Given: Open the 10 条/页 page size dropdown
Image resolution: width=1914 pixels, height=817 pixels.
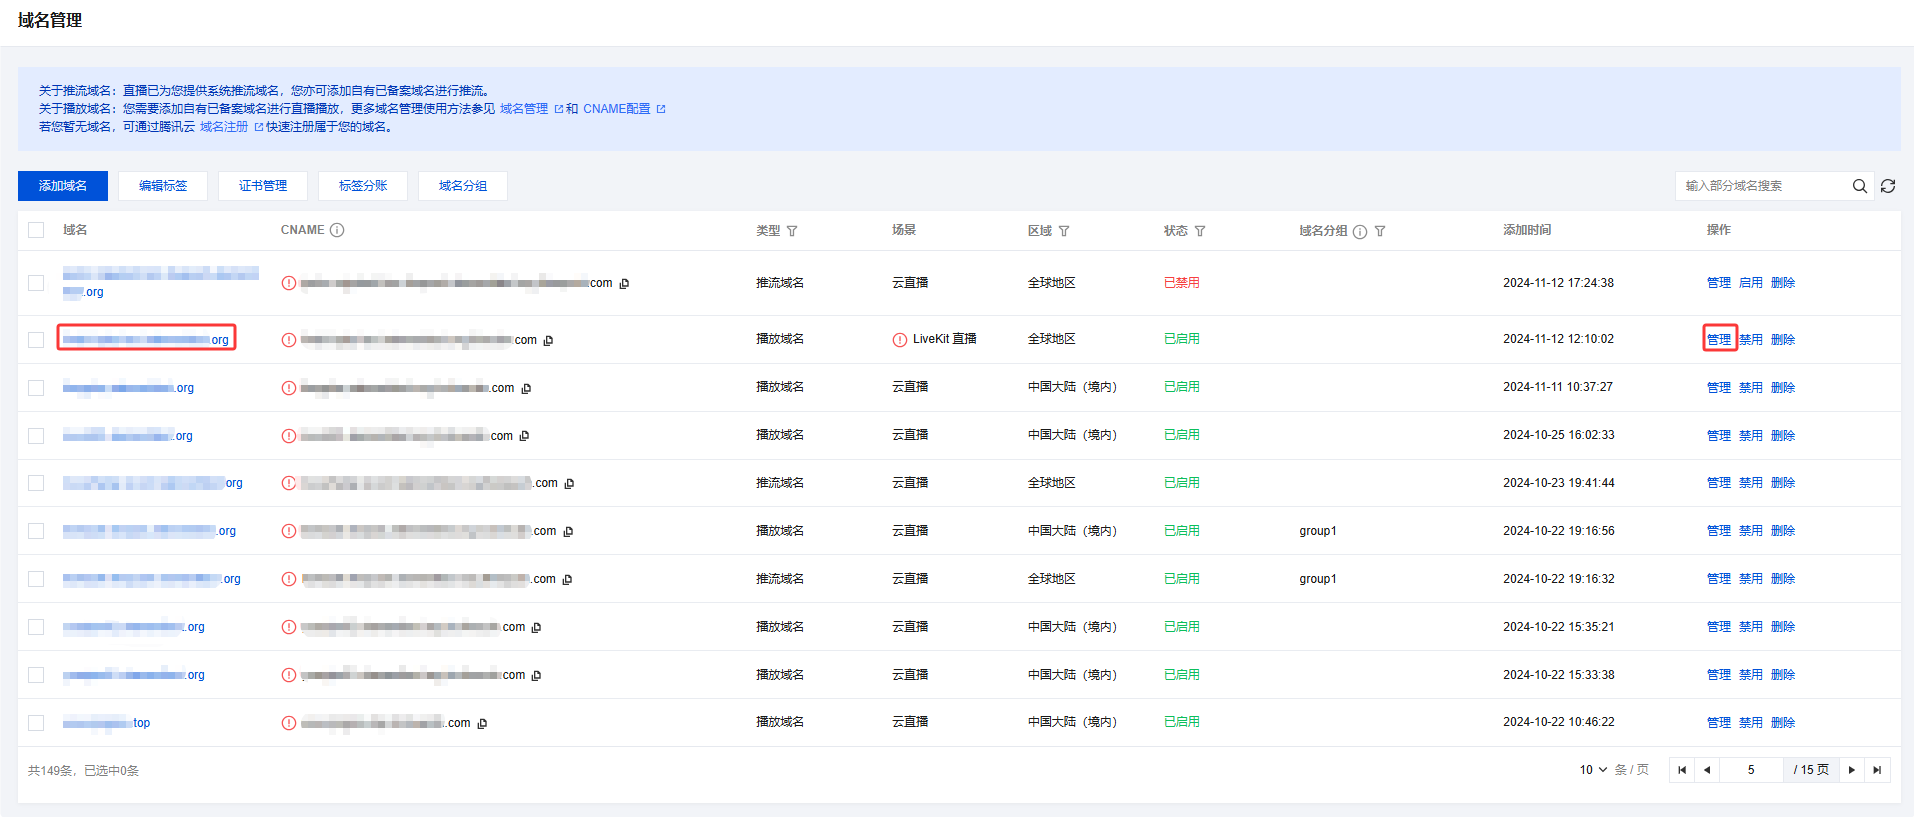Looking at the screenshot, I should (x=1594, y=770).
